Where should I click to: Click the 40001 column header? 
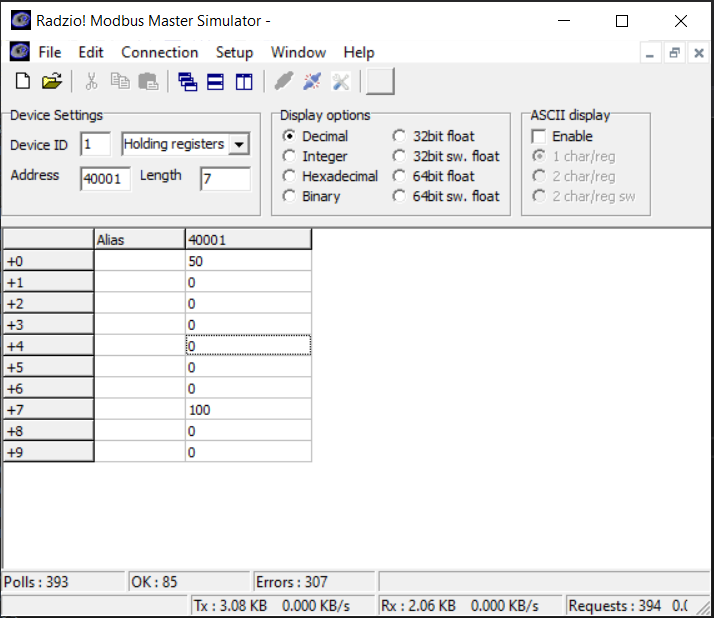point(248,240)
